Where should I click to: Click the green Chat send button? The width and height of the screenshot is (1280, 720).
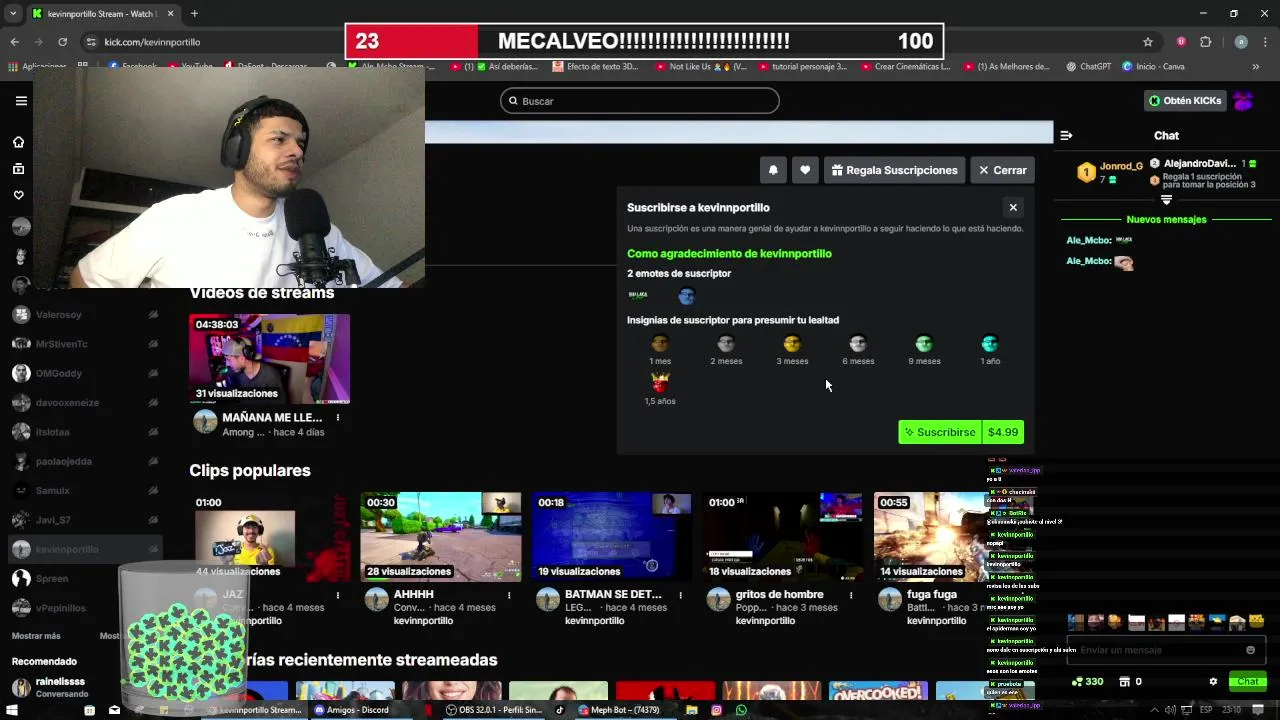pos(1248,682)
